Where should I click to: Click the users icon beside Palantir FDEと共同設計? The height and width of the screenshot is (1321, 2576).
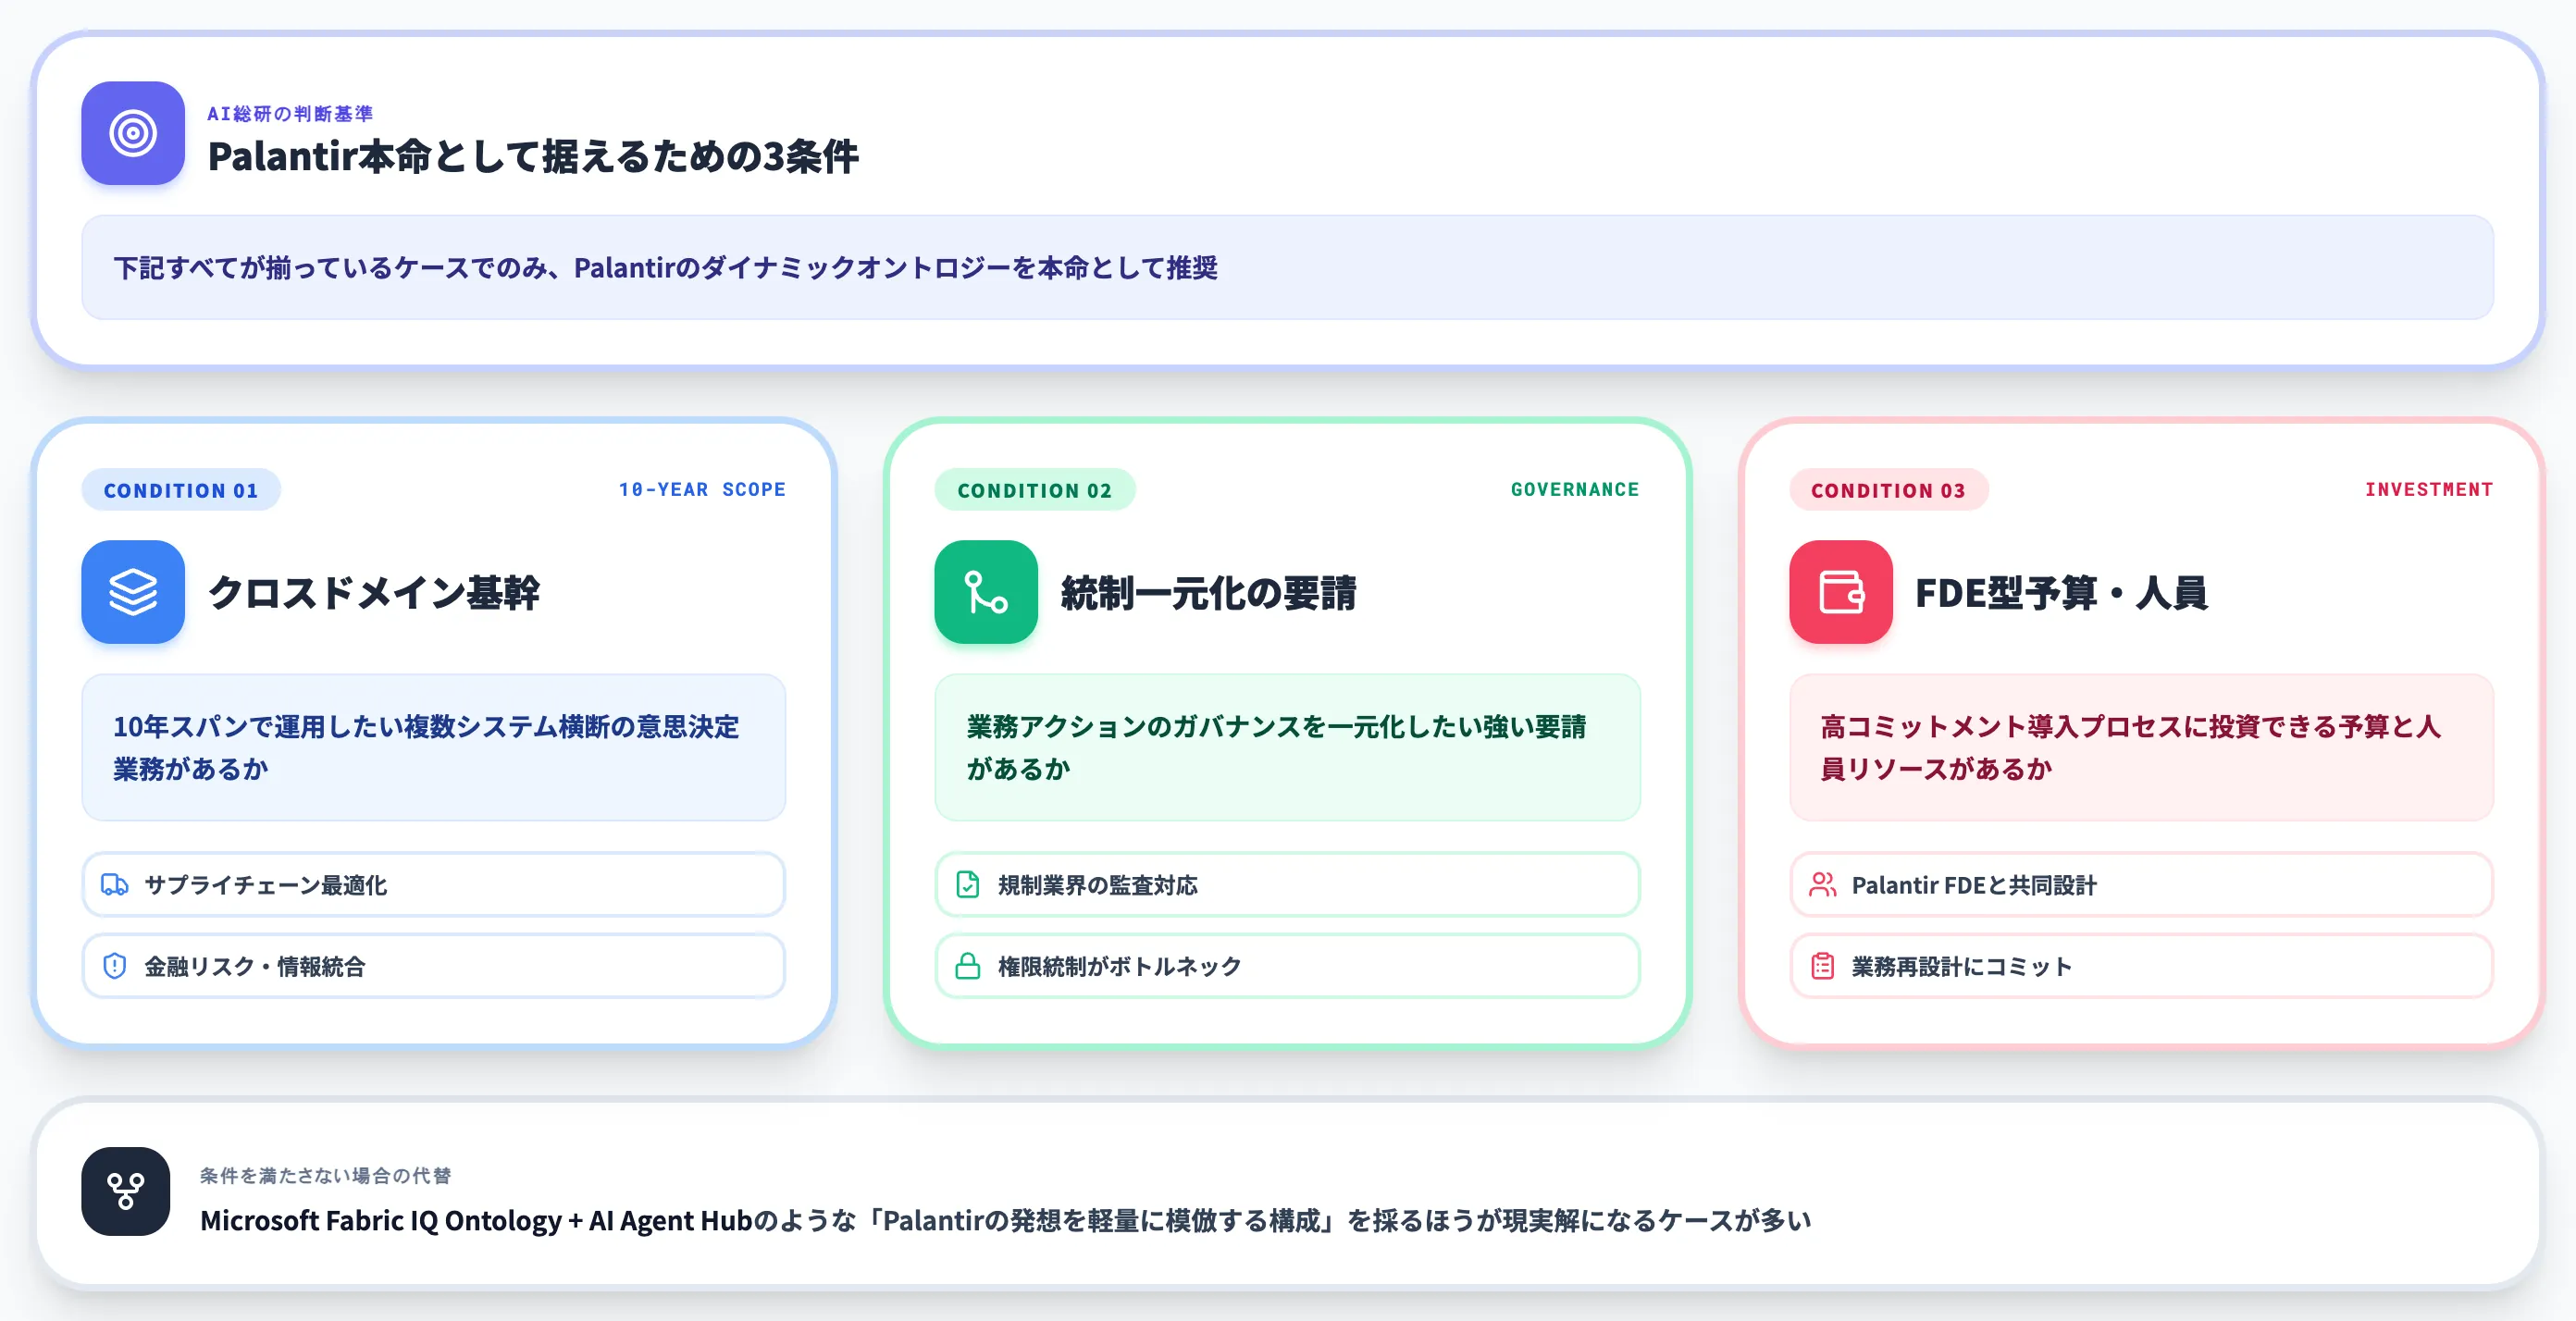[1822, 885]
